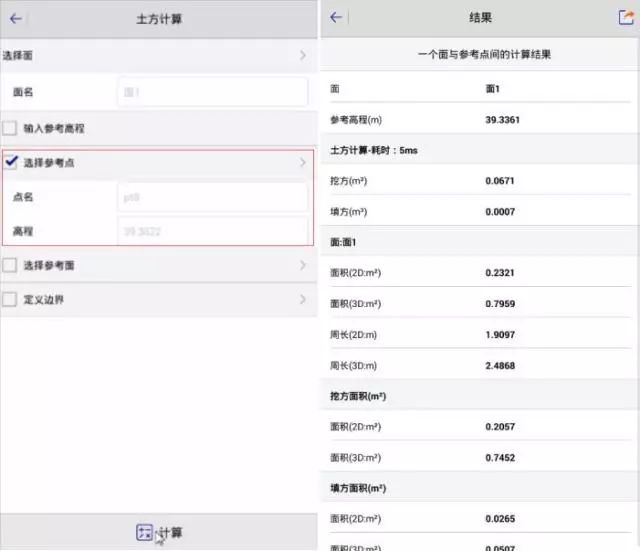Click the 周长(2D:m) label
The image size is (640, 551).
[x=353, y=335]
